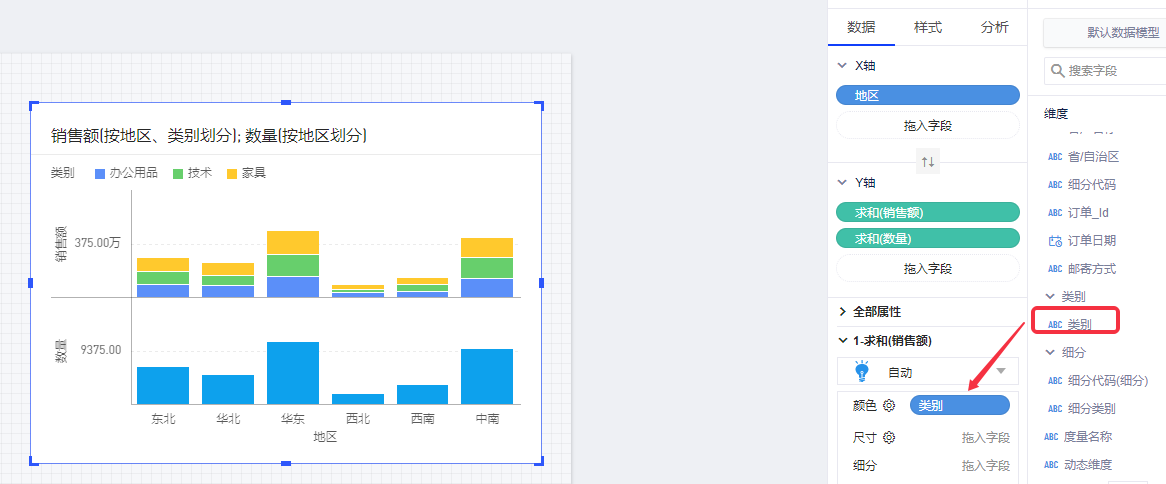Click the ABC icon beside 省/自治区
Viewport: 1166px width, 484px height.
tap(1054, 157)
